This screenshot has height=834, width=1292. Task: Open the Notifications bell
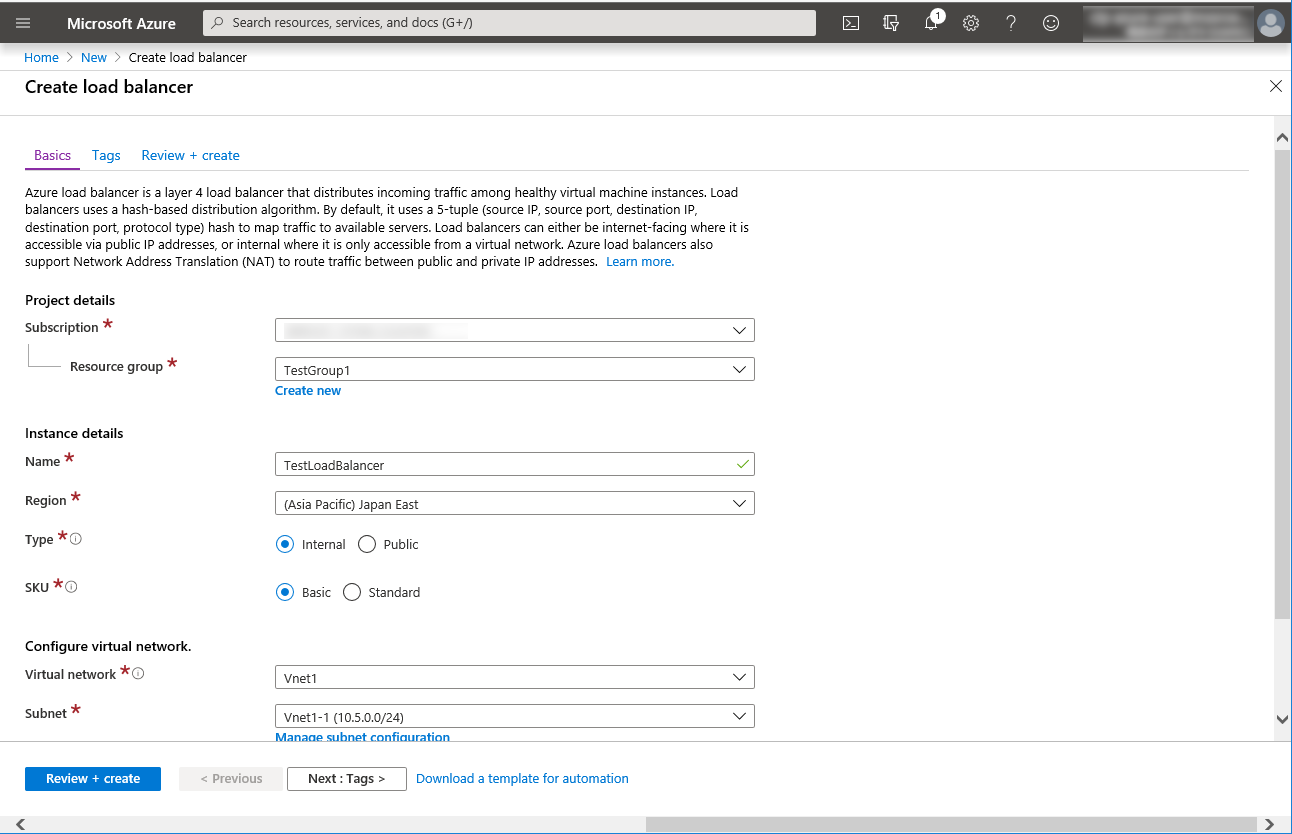pos(931,22)
